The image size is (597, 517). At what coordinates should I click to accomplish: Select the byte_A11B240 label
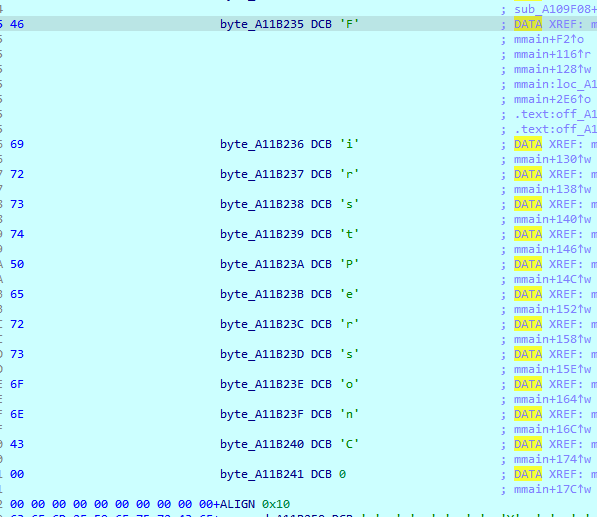click(262, 444)
